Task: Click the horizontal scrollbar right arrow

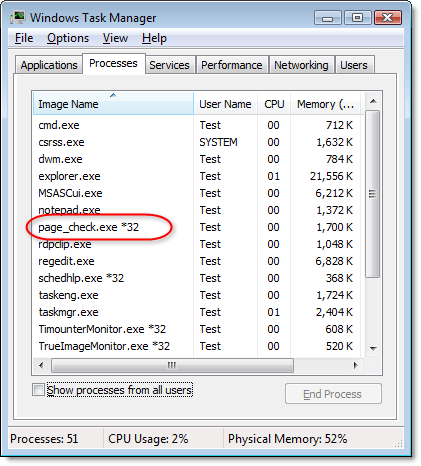Action: point(356,365)
